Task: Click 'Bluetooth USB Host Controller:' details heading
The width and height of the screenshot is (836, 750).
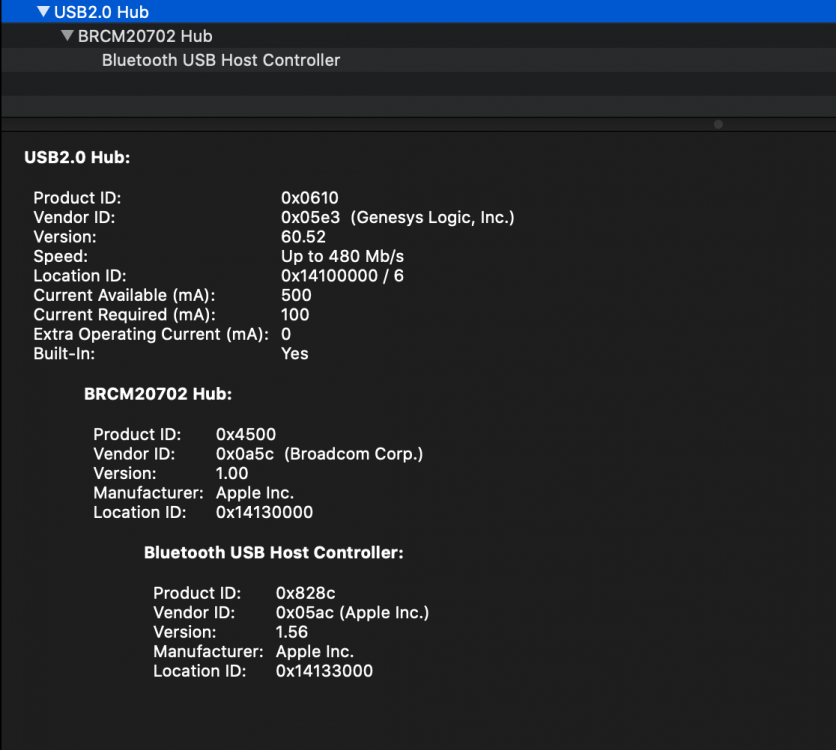Action: tap(274, 553)
